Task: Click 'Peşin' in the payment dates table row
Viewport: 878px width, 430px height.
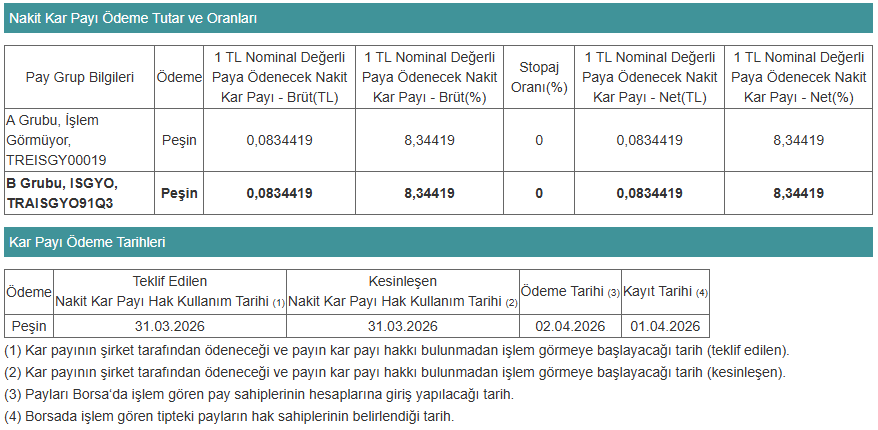Action: (29, 326)
